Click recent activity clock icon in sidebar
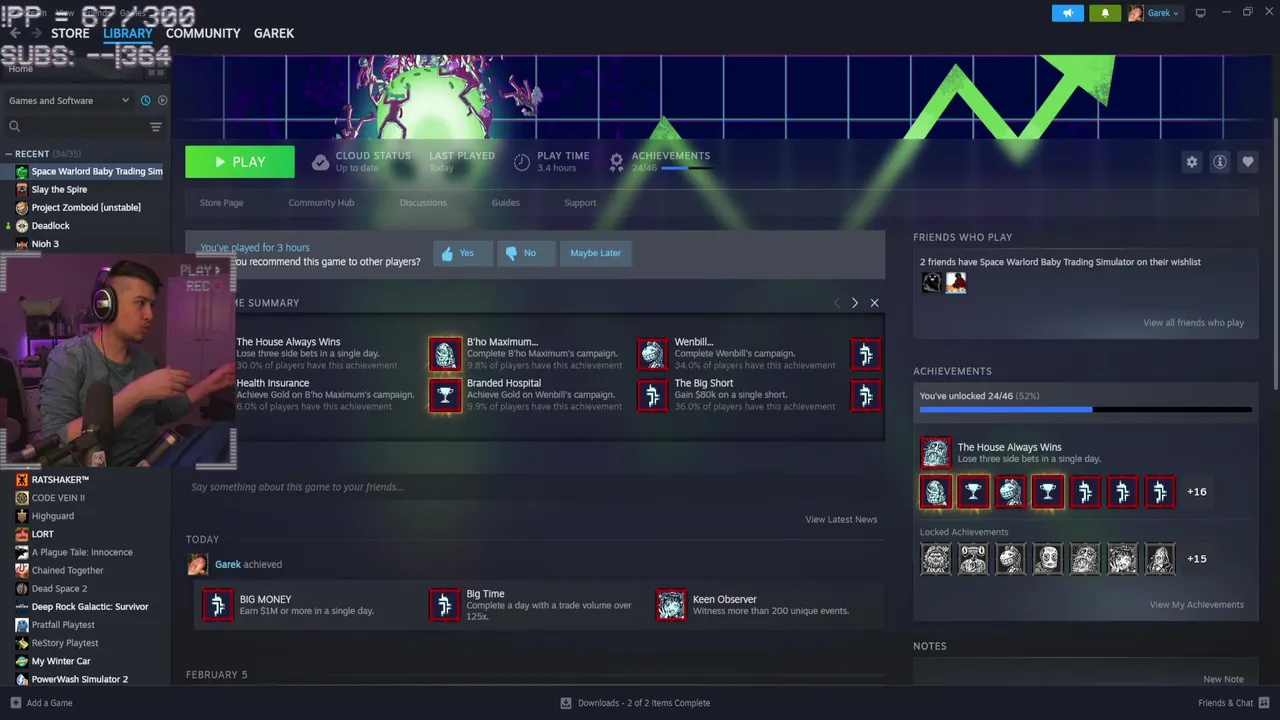The width and height of the screenshot is (1280, 720). pyautogui.click(x=145, y=100)
